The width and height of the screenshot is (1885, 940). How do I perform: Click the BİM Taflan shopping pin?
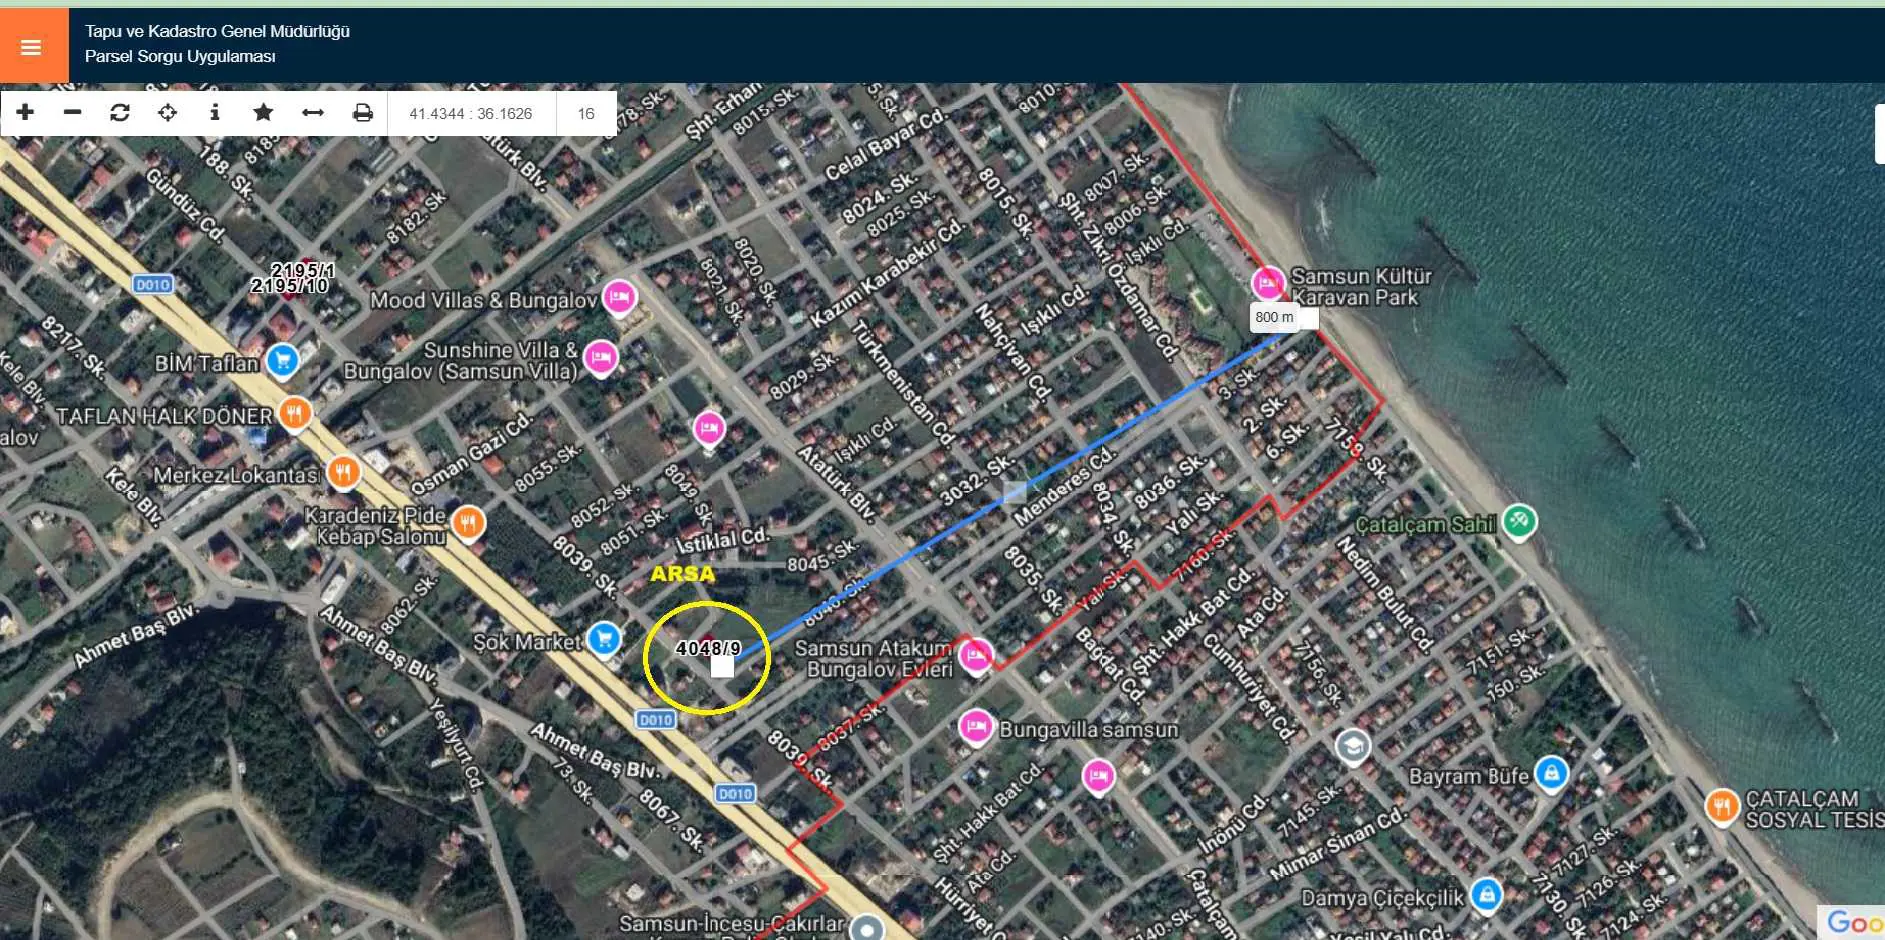(283, 360)
